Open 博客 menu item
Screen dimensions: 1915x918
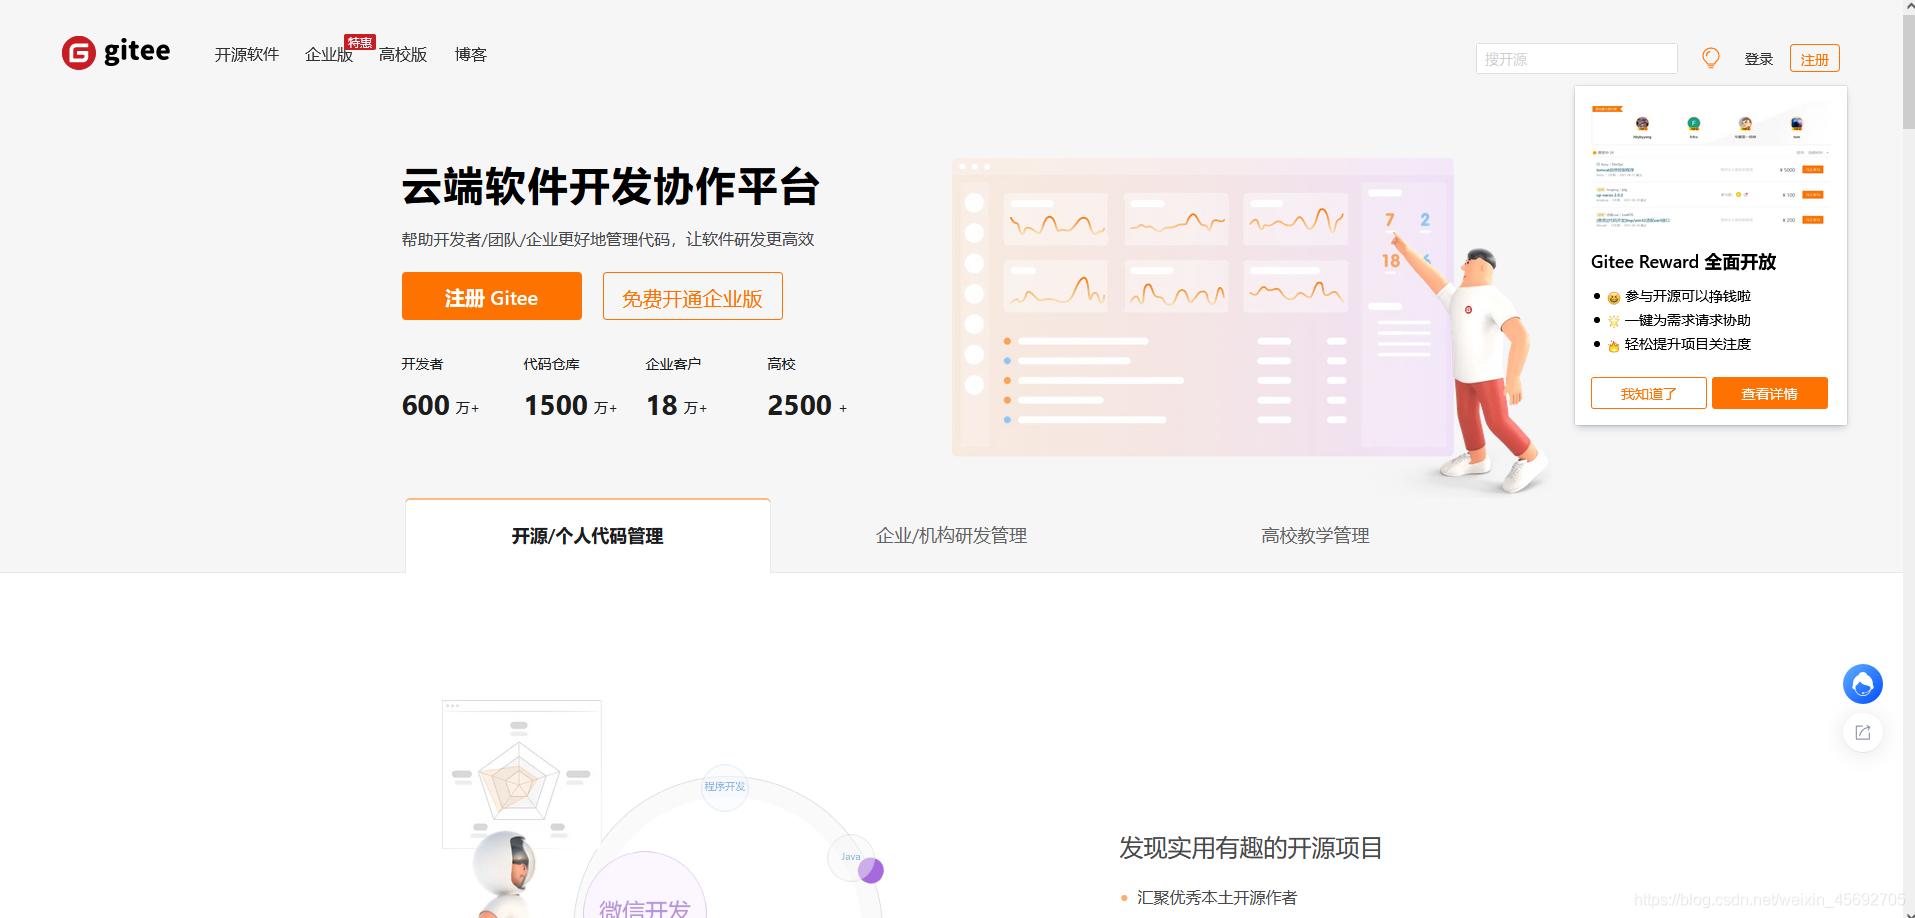point(470,55)
